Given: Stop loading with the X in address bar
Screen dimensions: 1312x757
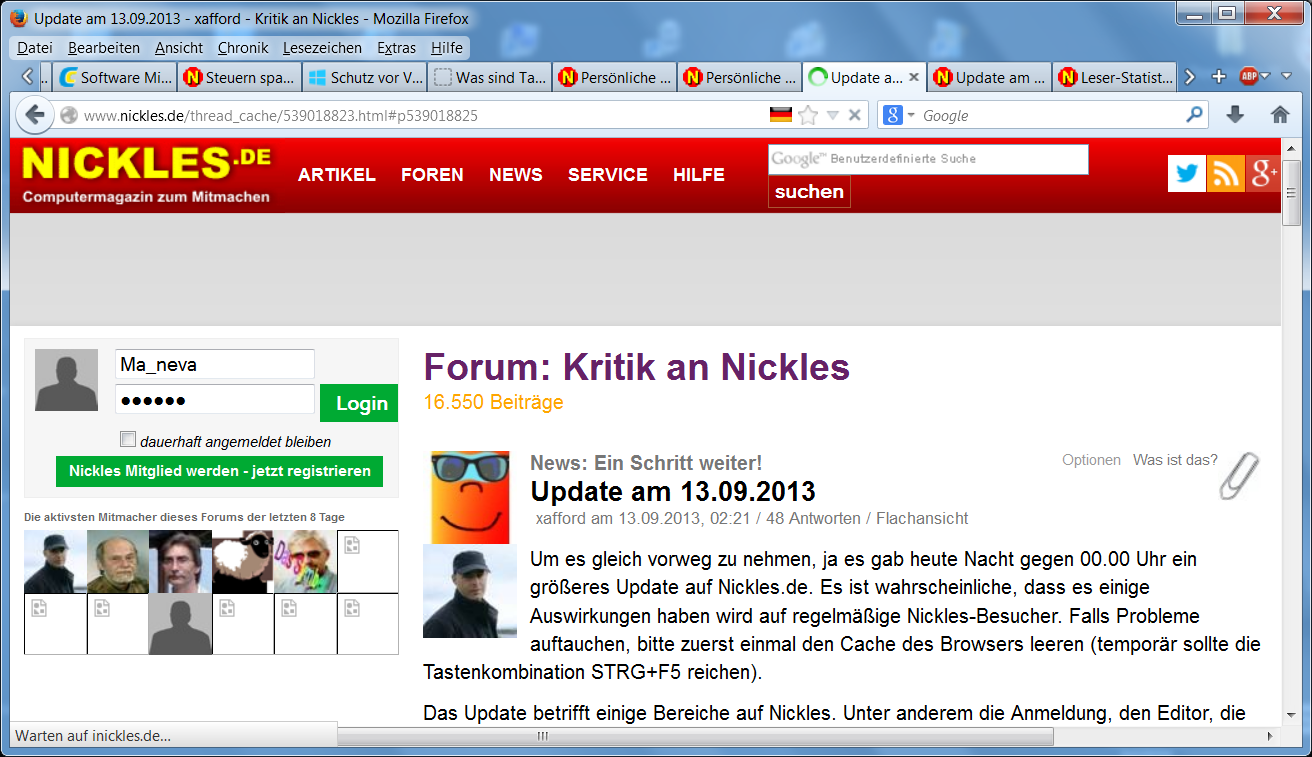Looking at the screenshot, I should pyautogui.click(x=854, y=115).
